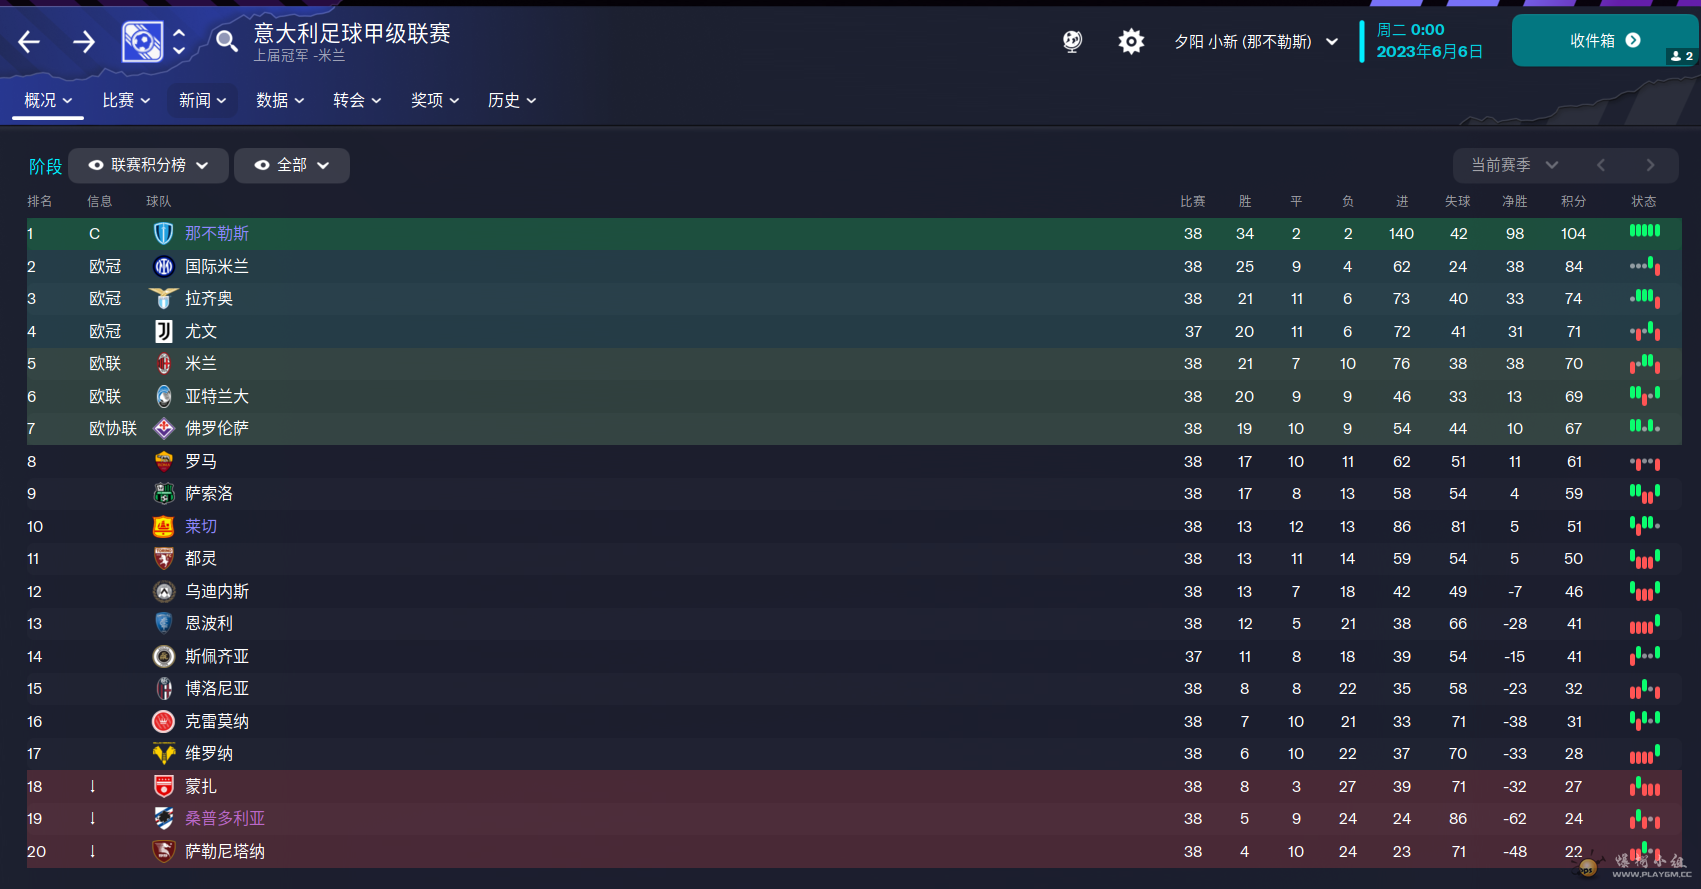Sort table by the 积分 column header
The image size is (1701, 889).
[1573, 201]
